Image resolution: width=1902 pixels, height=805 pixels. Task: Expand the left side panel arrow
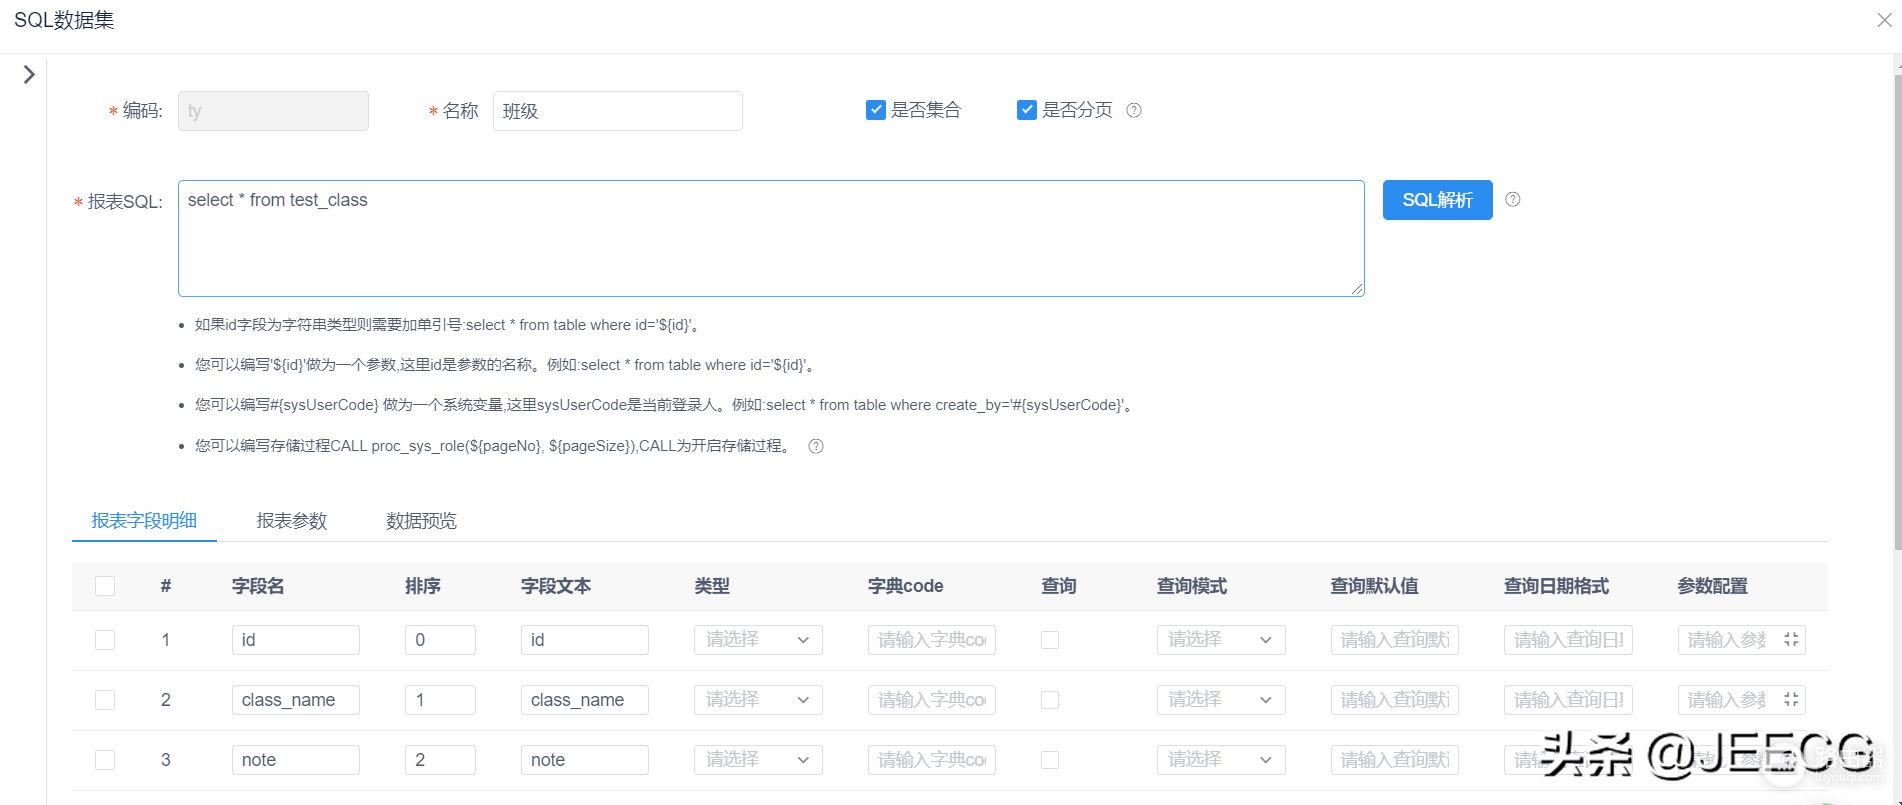pyautogui.click(x=29, y=74)
